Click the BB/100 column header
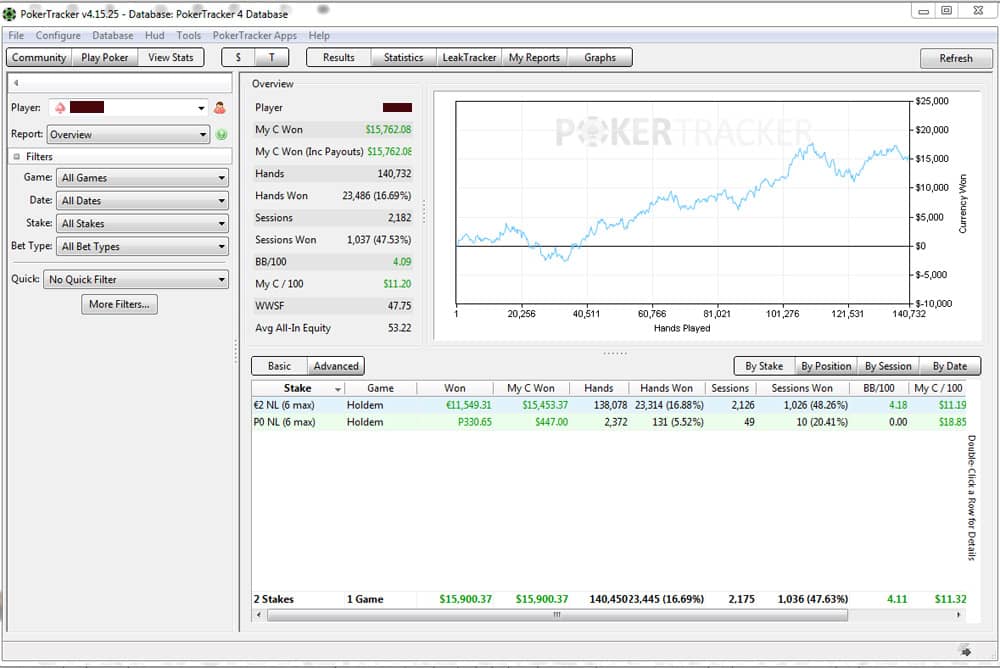 pos(879,388)
